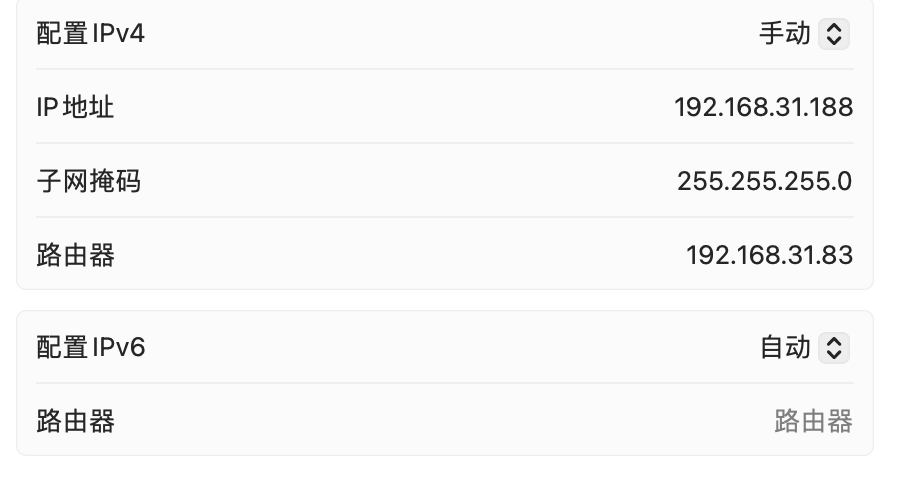Click the 配置 IPv6 label
This screenshot has width=908, height=498.
91,348
